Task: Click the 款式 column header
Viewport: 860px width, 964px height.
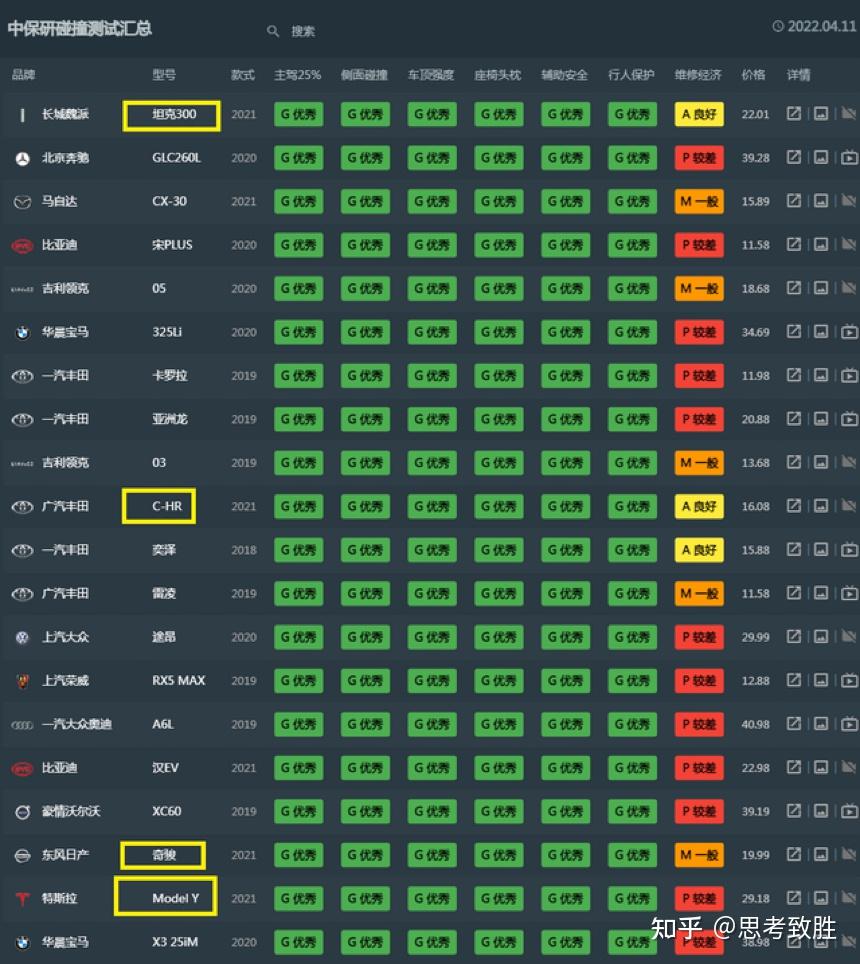Action: pos(243,75)
